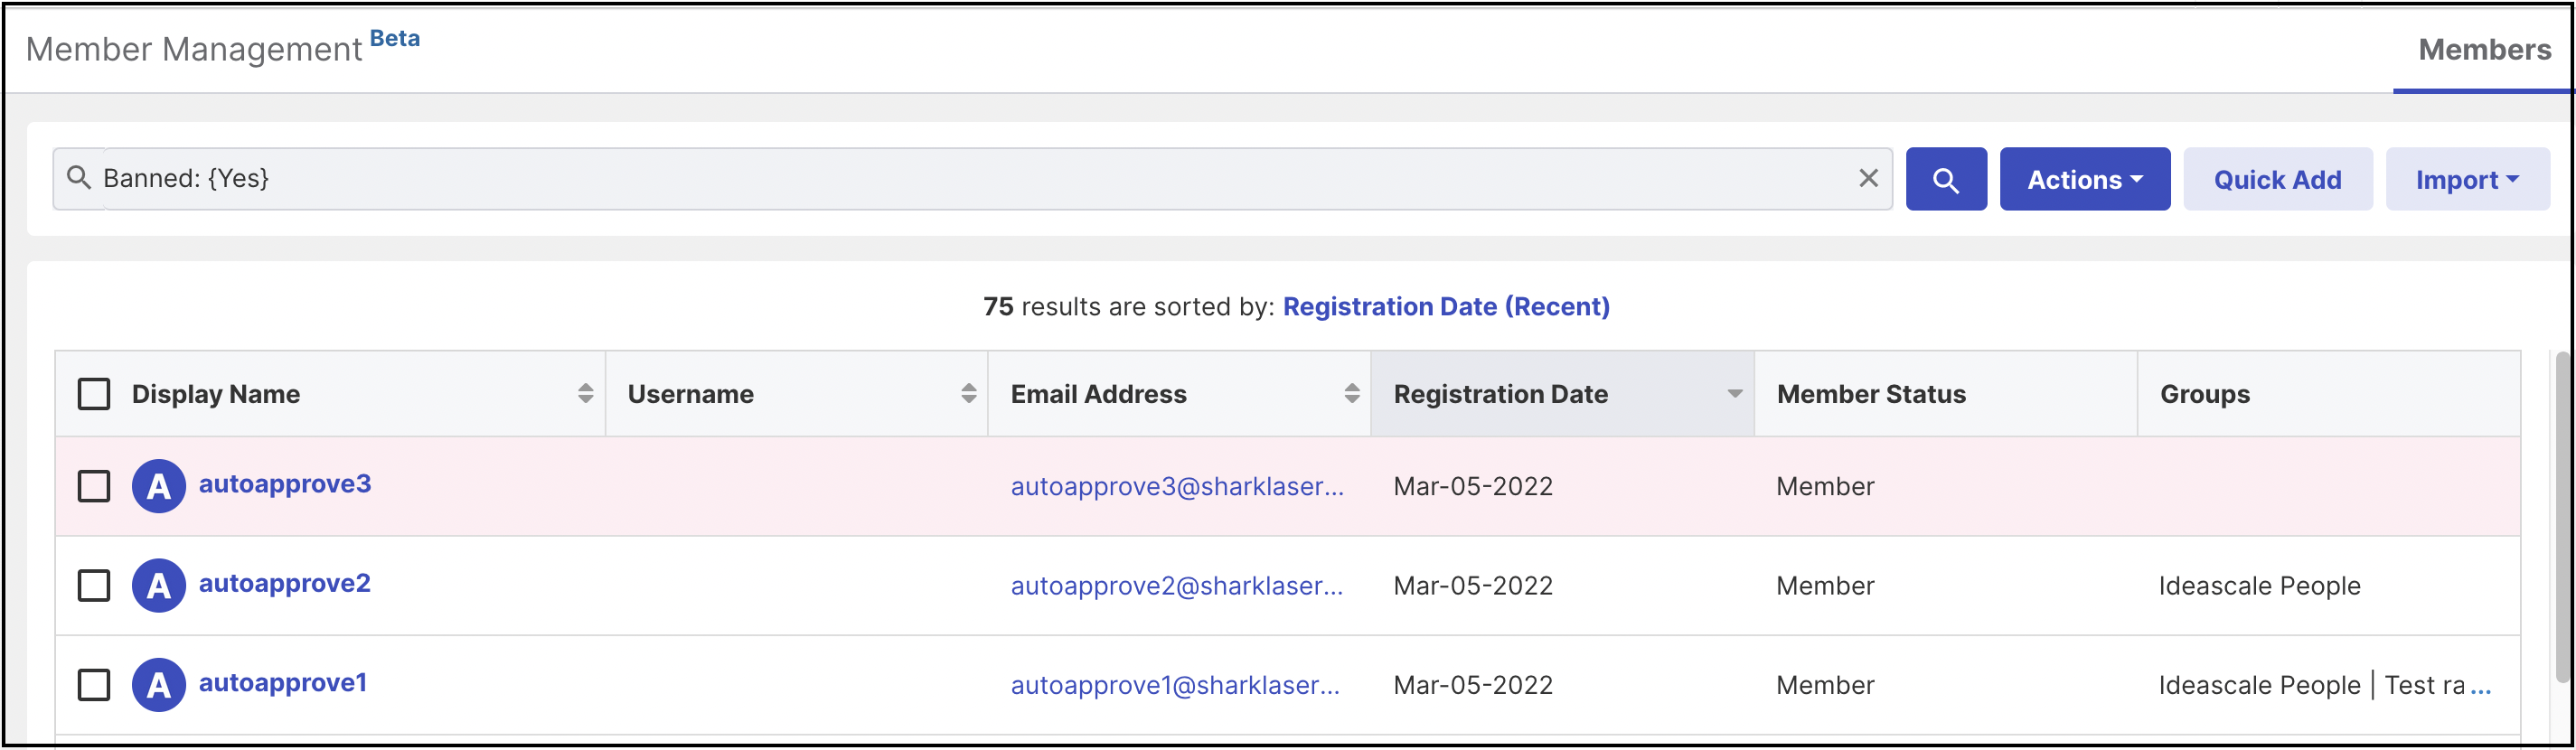This screenshot has height=750, width=2576.
Task: Check the autoapprove2 row checkbox
Action: (94, 586)
